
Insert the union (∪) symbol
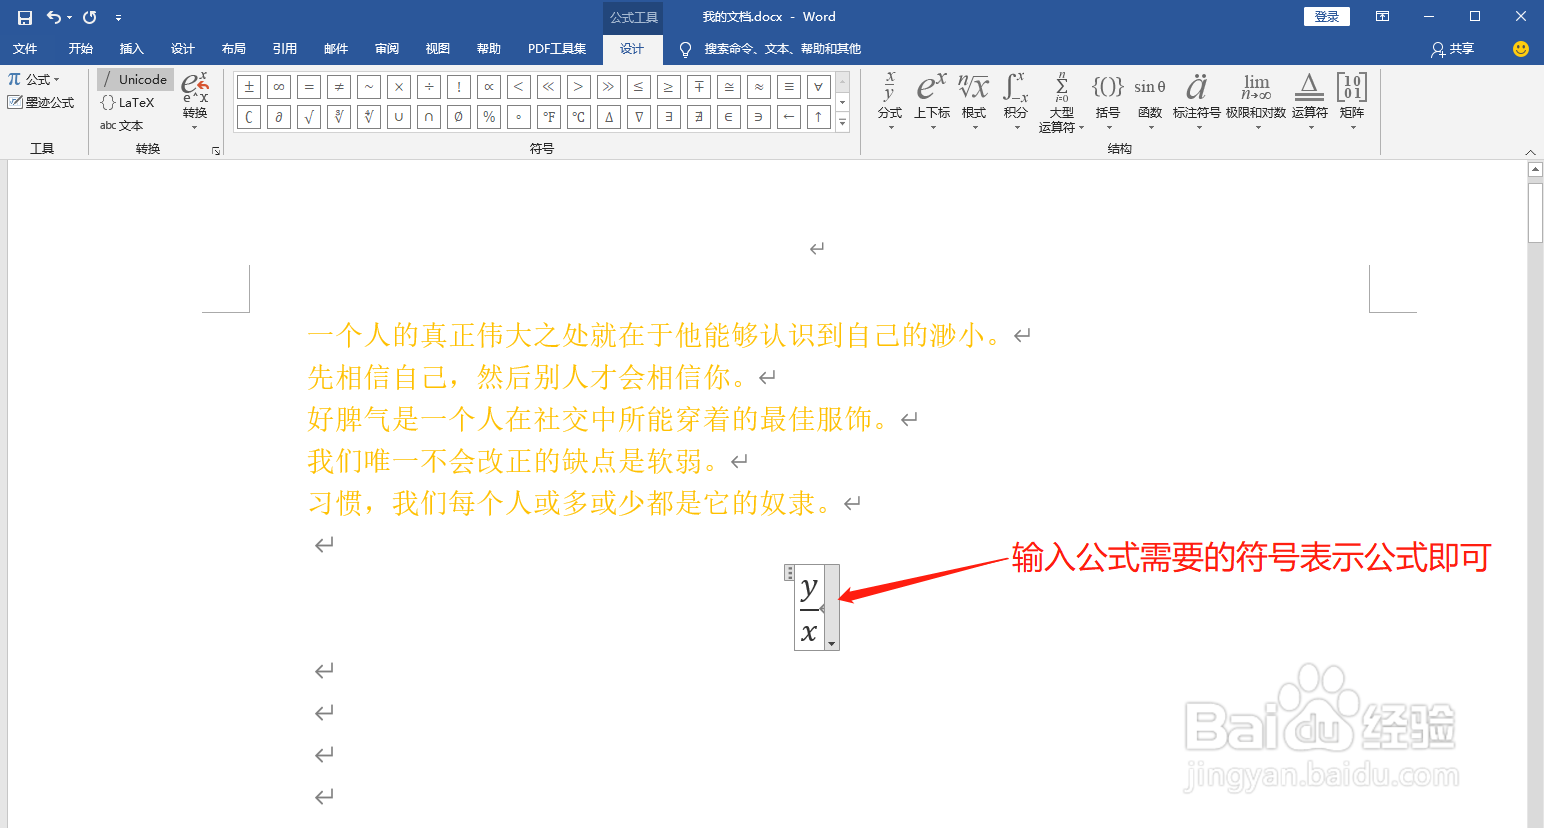click(399, 117)
